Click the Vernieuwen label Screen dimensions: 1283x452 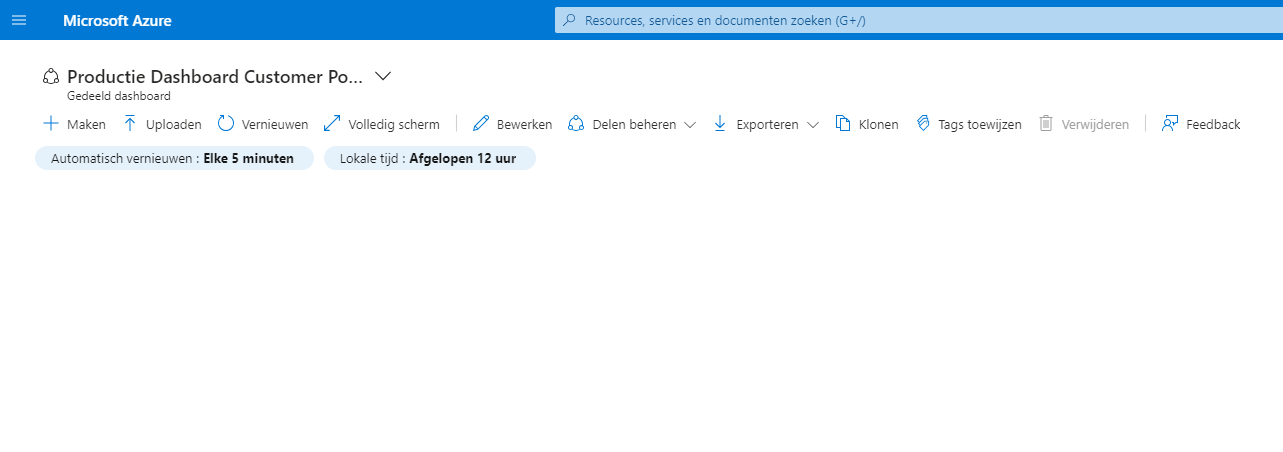coord(275,125)
